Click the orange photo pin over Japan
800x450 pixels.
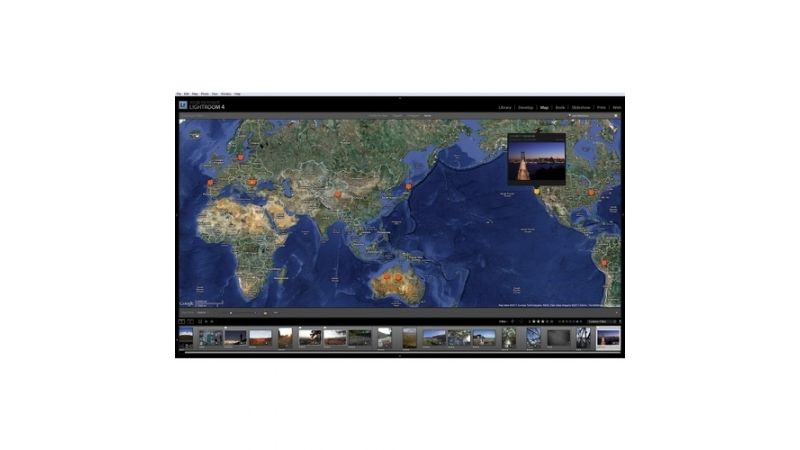[408, 186]
